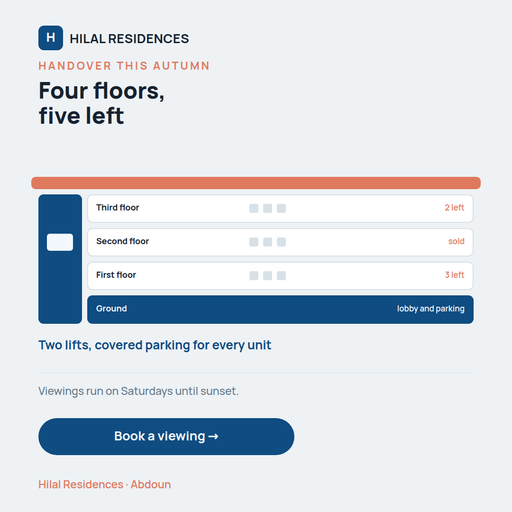Click the Second floor row label
The image size is (512, 512).
tap(123, 241)
